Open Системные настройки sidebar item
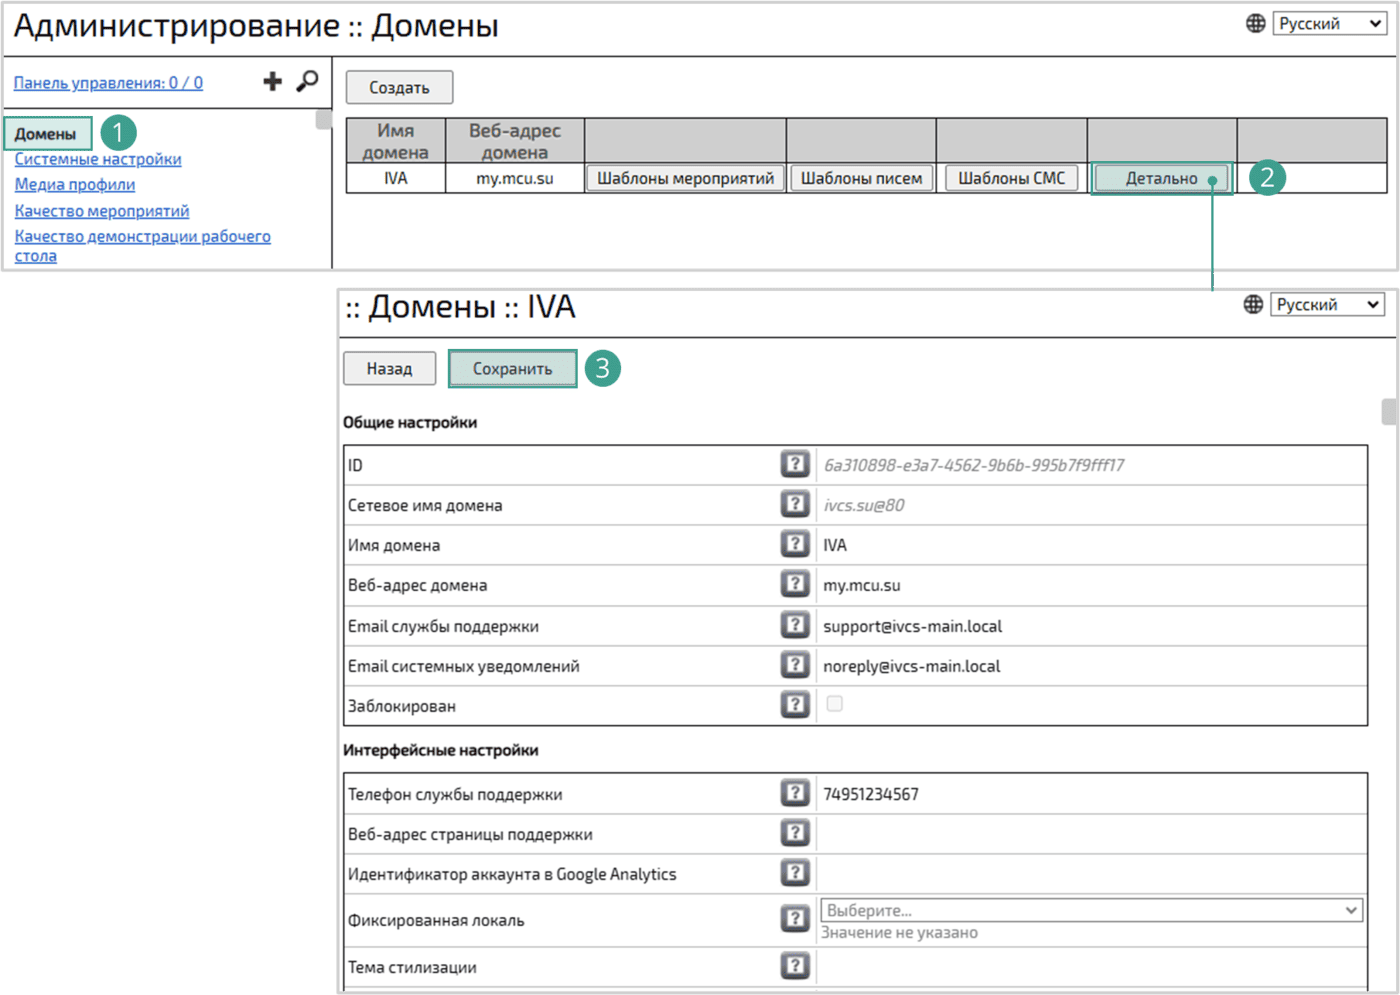The width and height of the screenshot is (1400, 995). pos(98,159)
